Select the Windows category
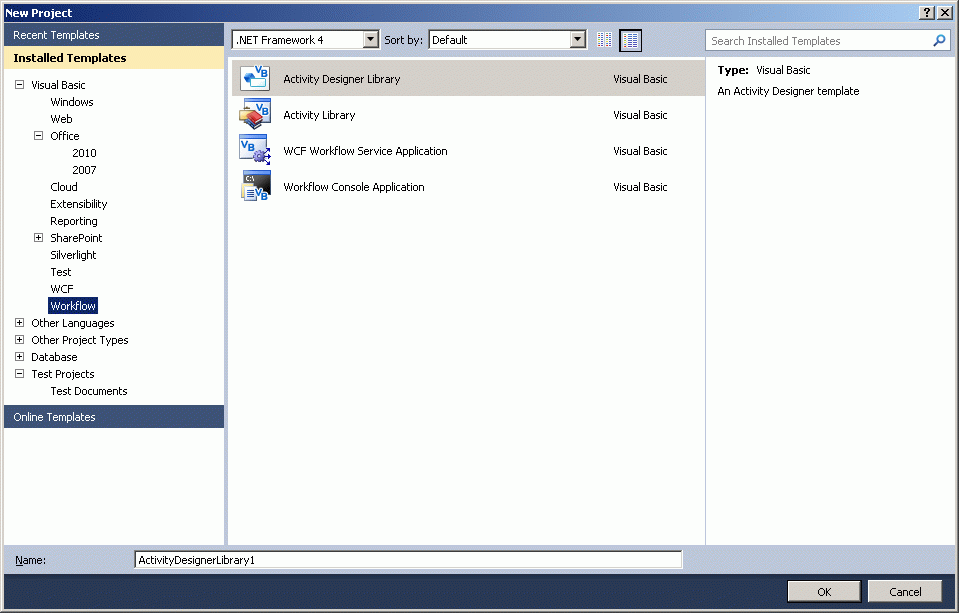The height and width of the screenshot is (613, 959). pyautogui.click(x=72, y=102)
